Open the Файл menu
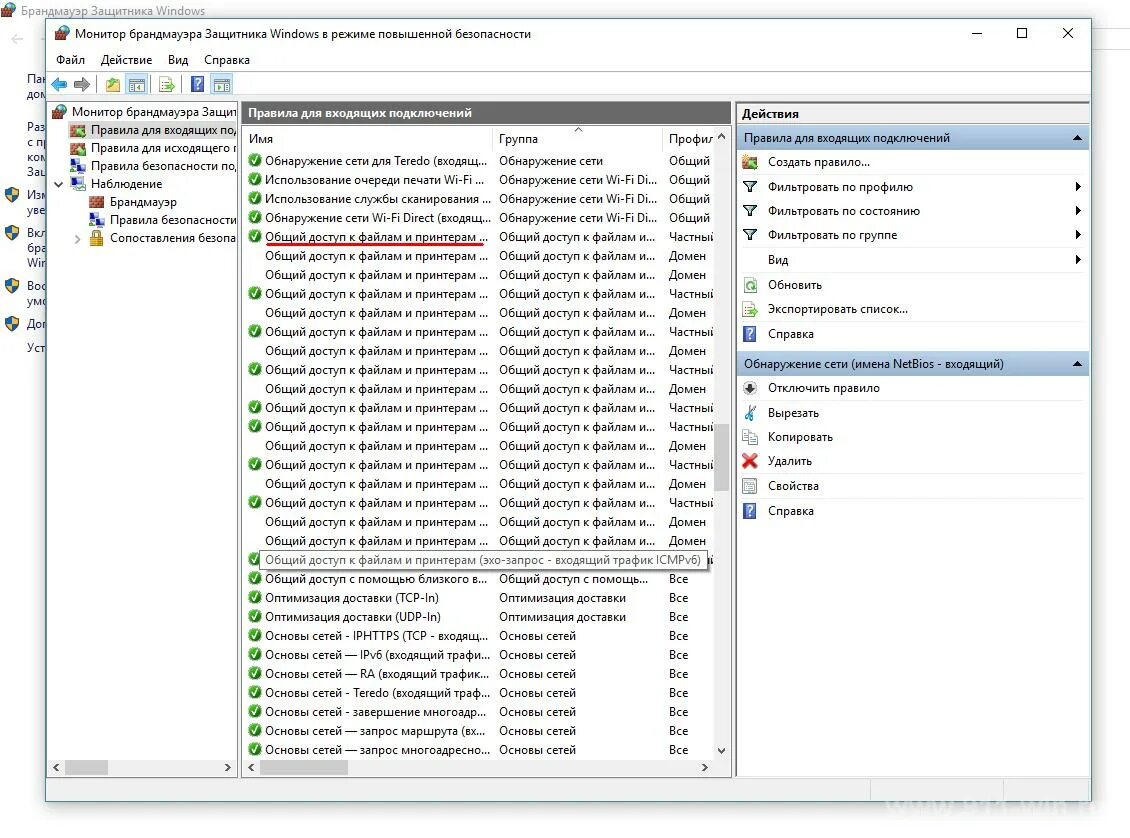The height and width of the screenshot is (838, 1130). coord(71,60)
